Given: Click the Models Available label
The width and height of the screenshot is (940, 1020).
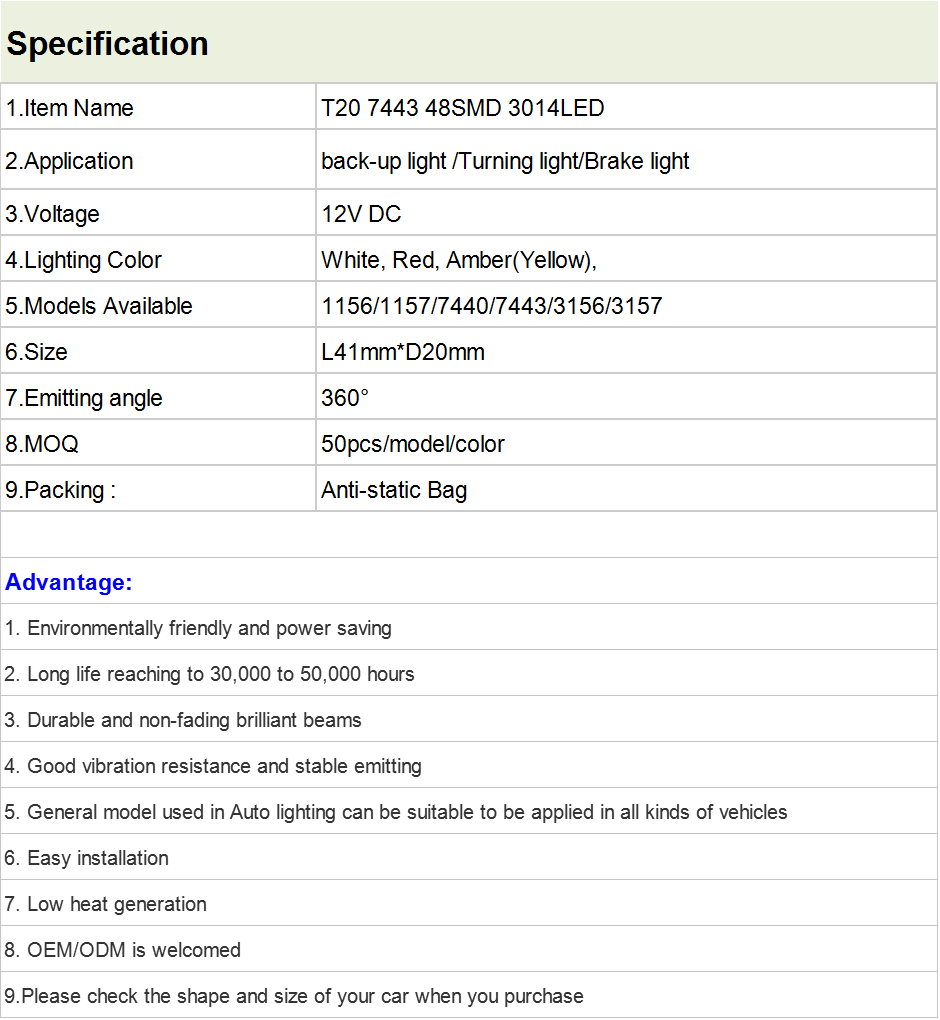Looking at the screenshot, I should 99,306.
